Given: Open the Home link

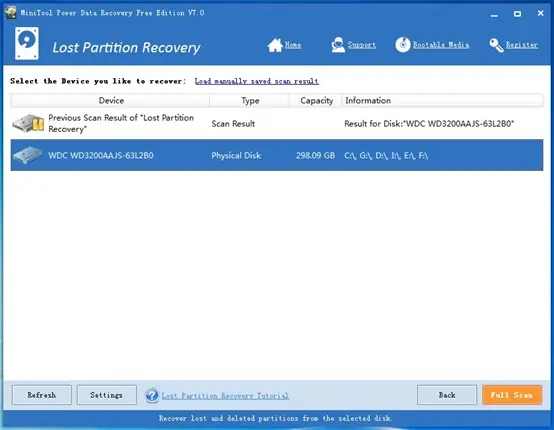Looking at the screenshot, I should coord(293,45).
